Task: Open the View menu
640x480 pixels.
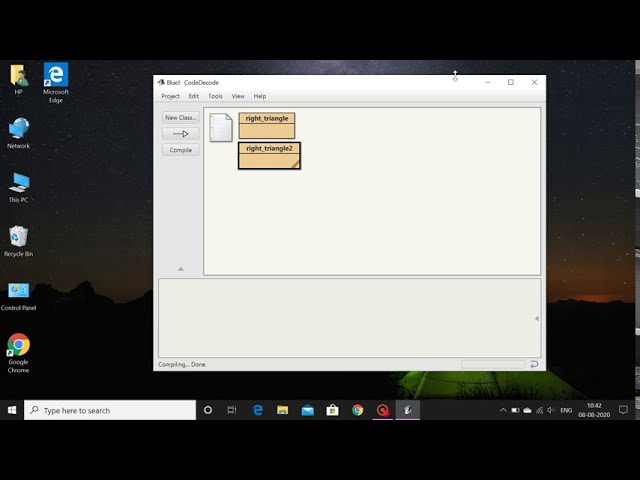Action: pos(238,96)
